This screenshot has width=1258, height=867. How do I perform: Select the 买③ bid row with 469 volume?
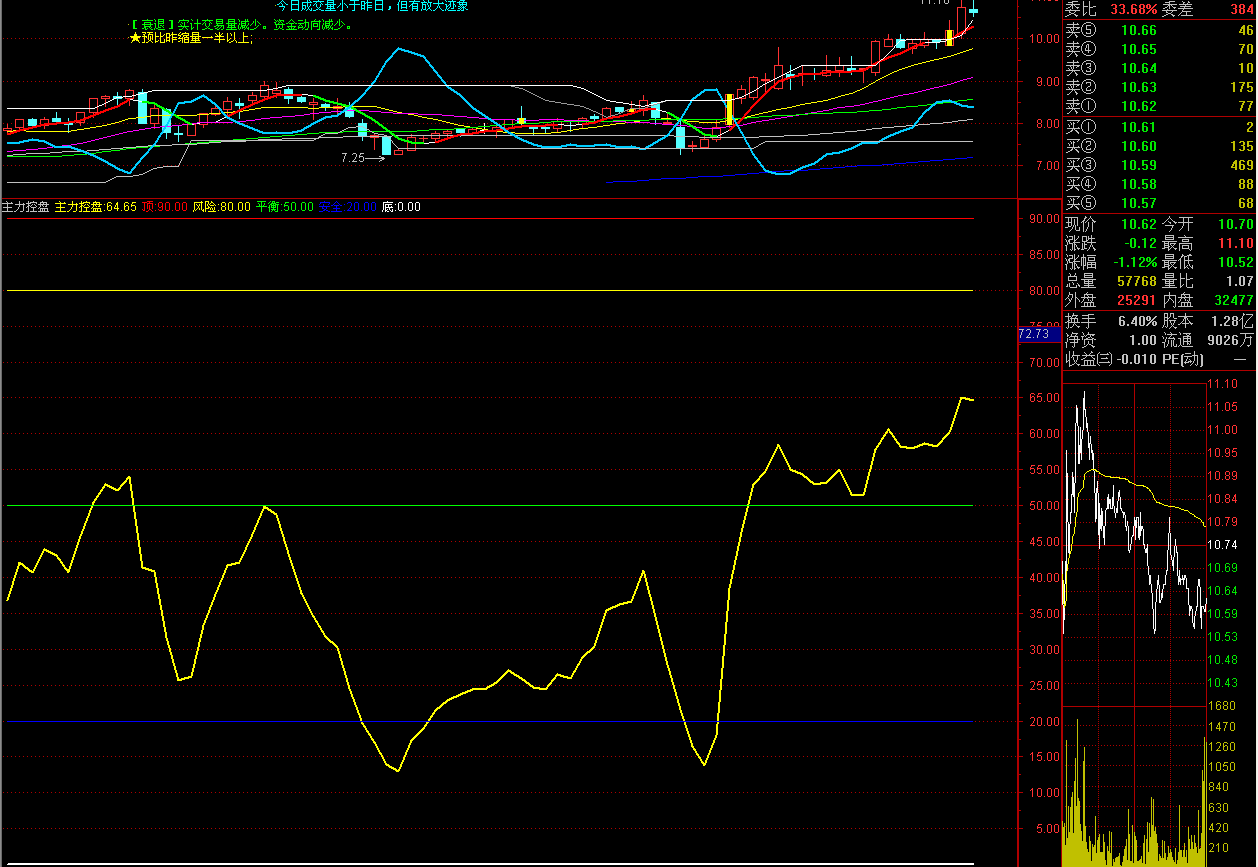1158,165
